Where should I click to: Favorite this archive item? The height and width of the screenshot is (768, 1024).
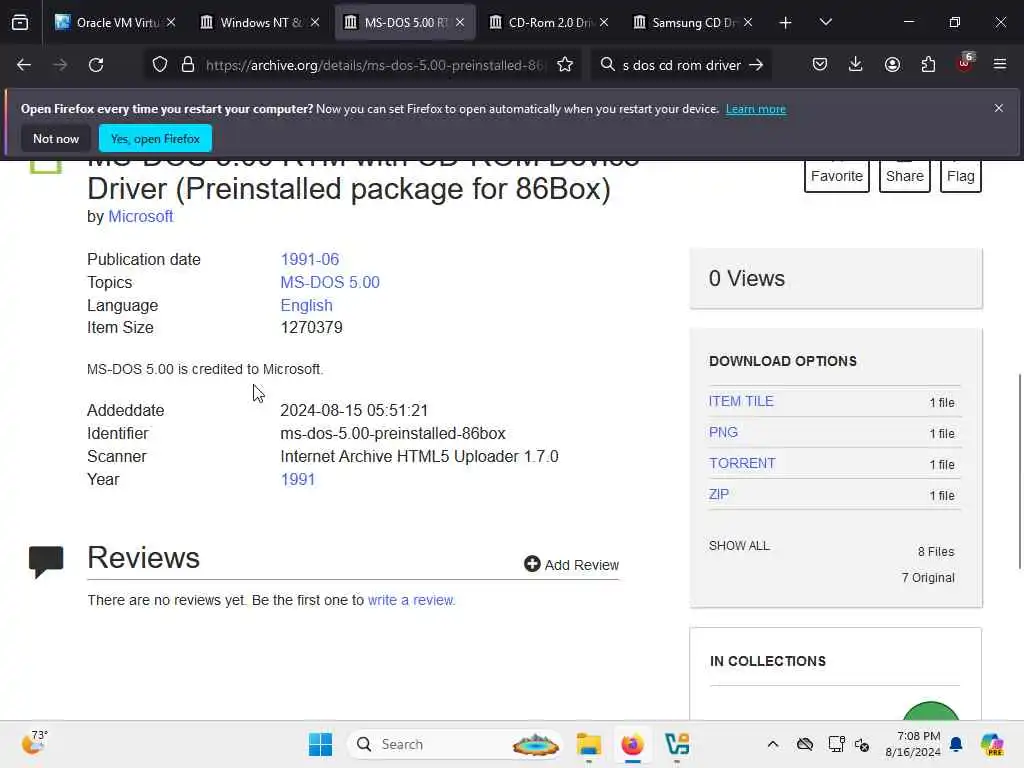(837, 176)
